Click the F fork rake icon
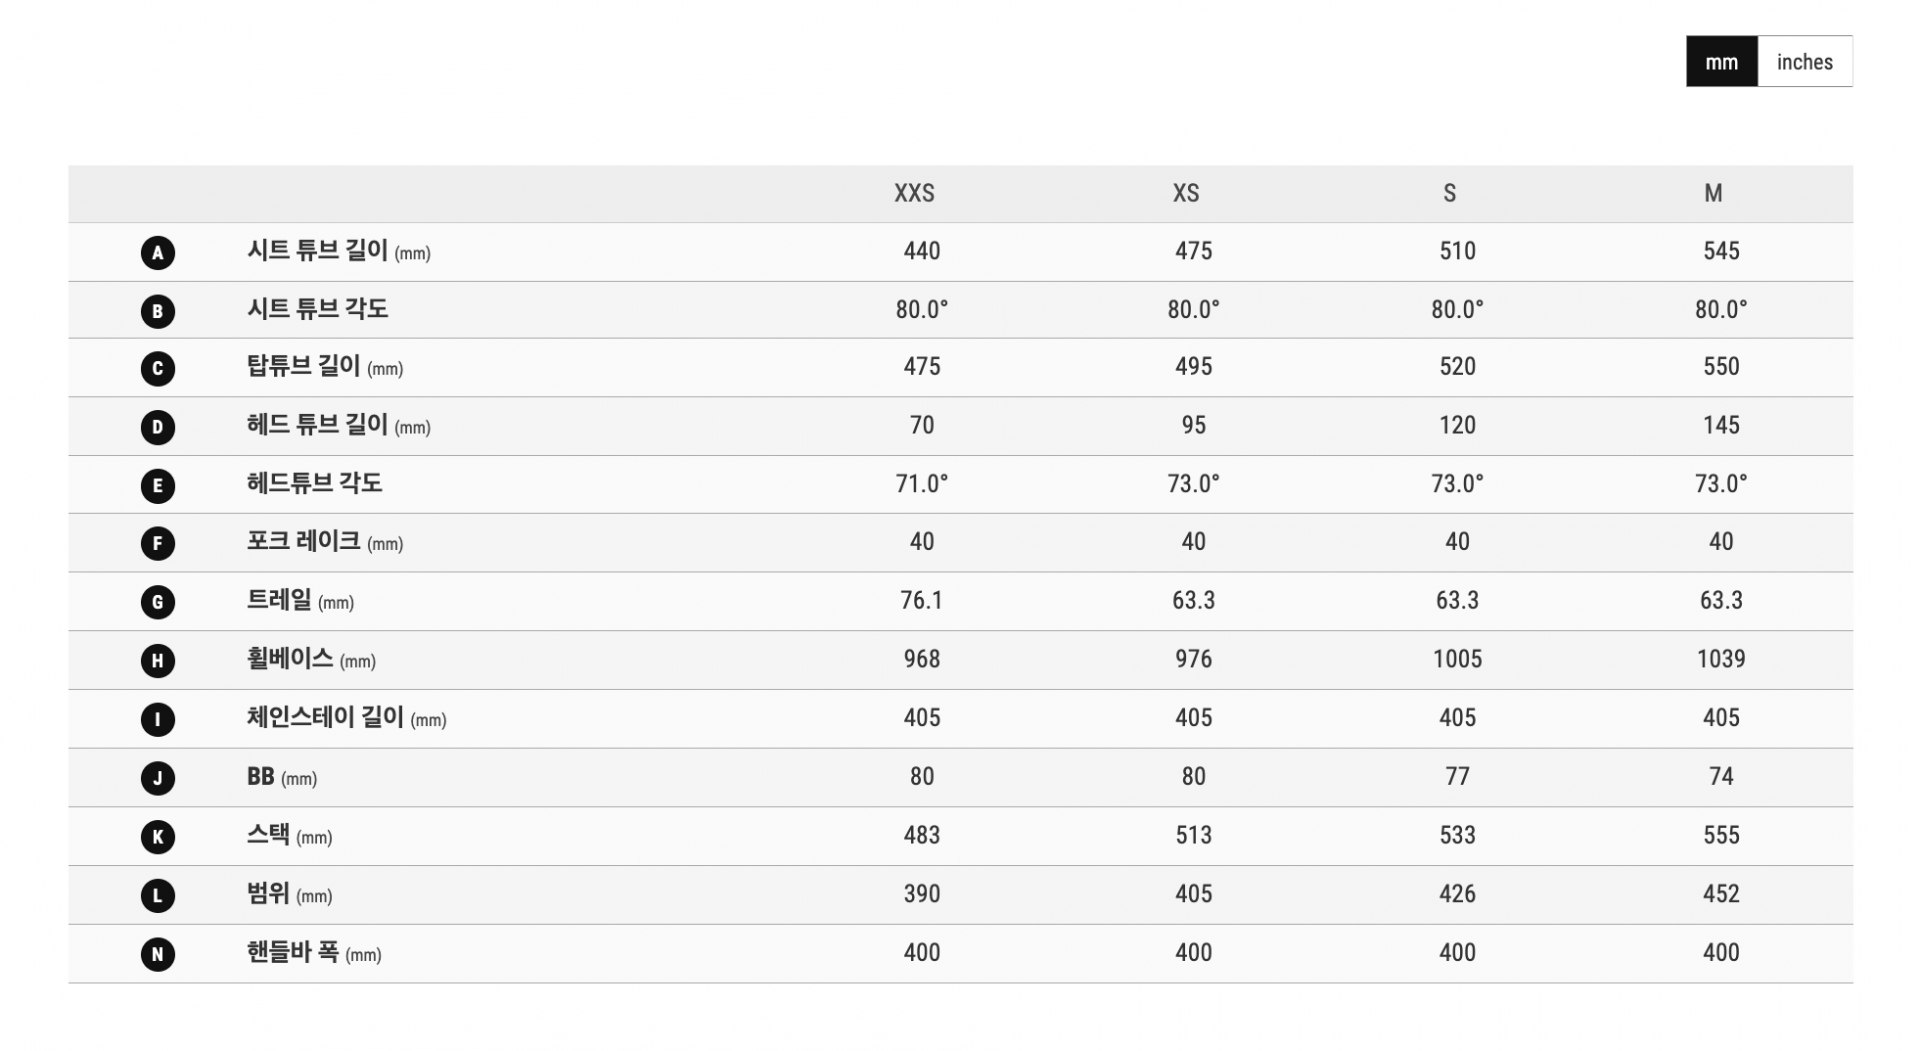 [157, 544]
